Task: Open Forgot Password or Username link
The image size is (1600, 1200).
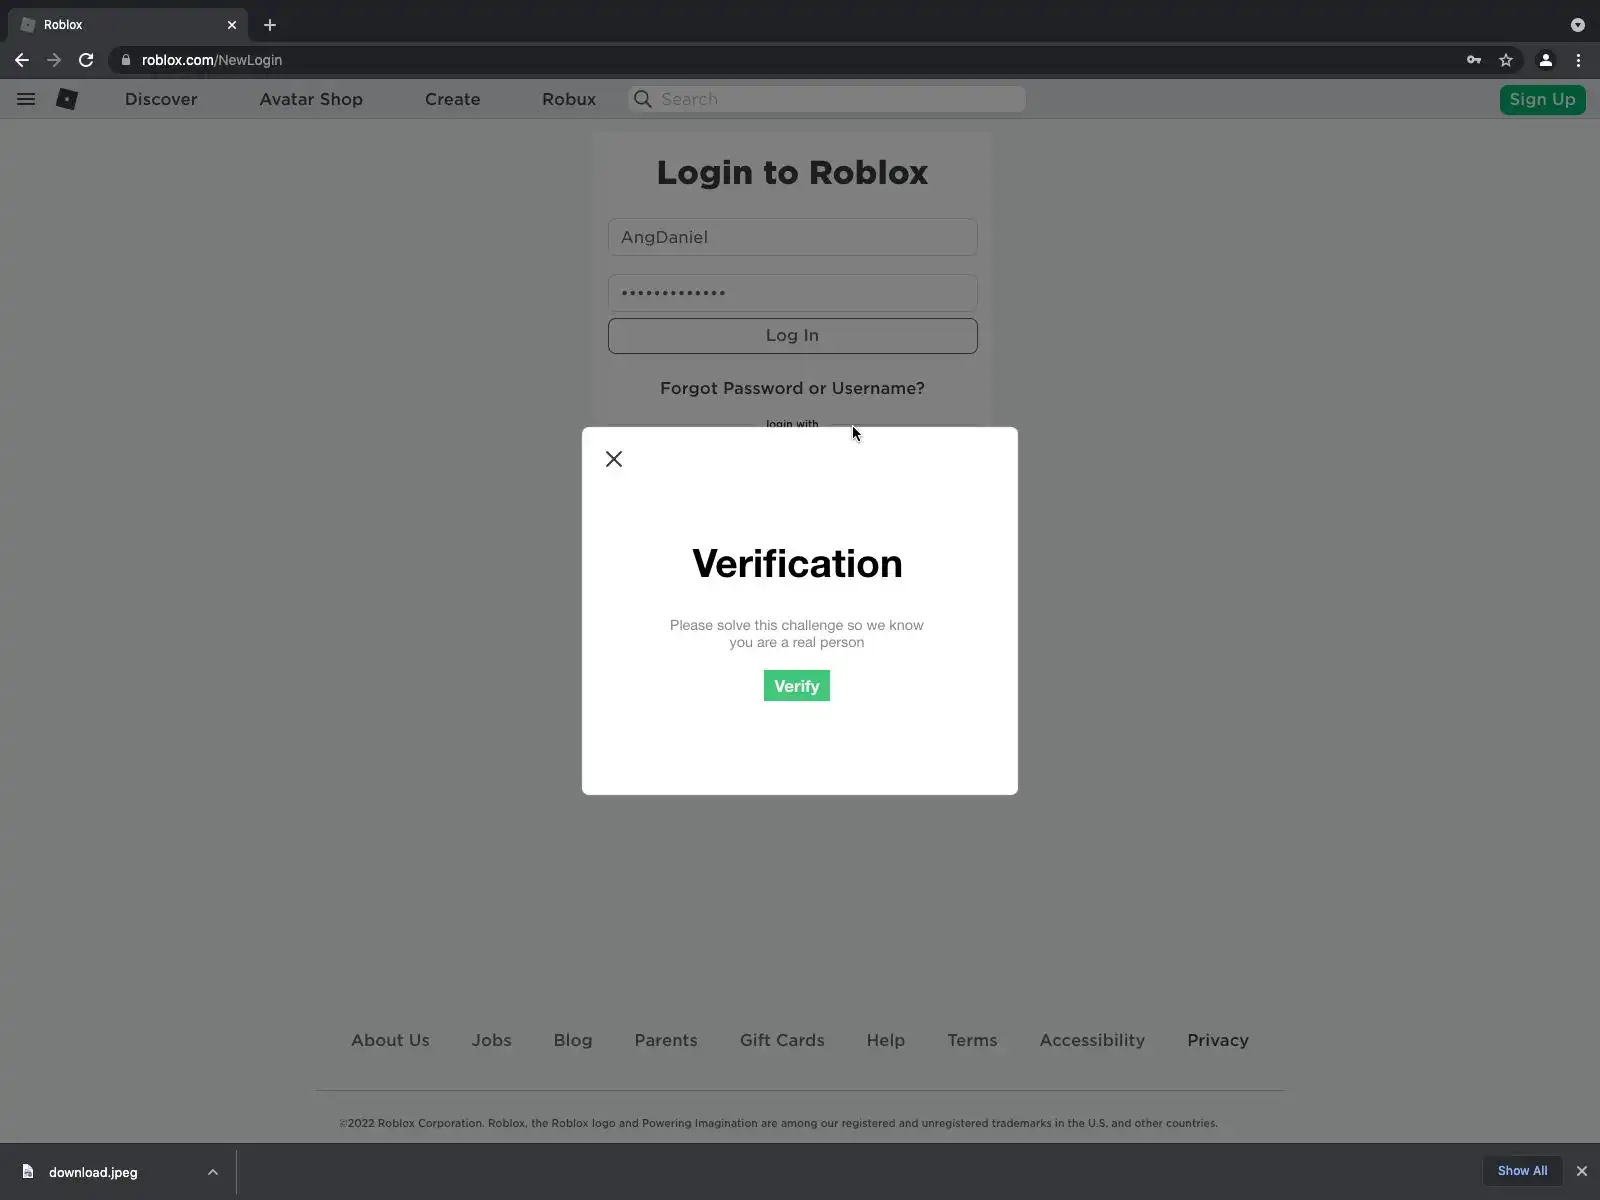Action: point(792,388)
